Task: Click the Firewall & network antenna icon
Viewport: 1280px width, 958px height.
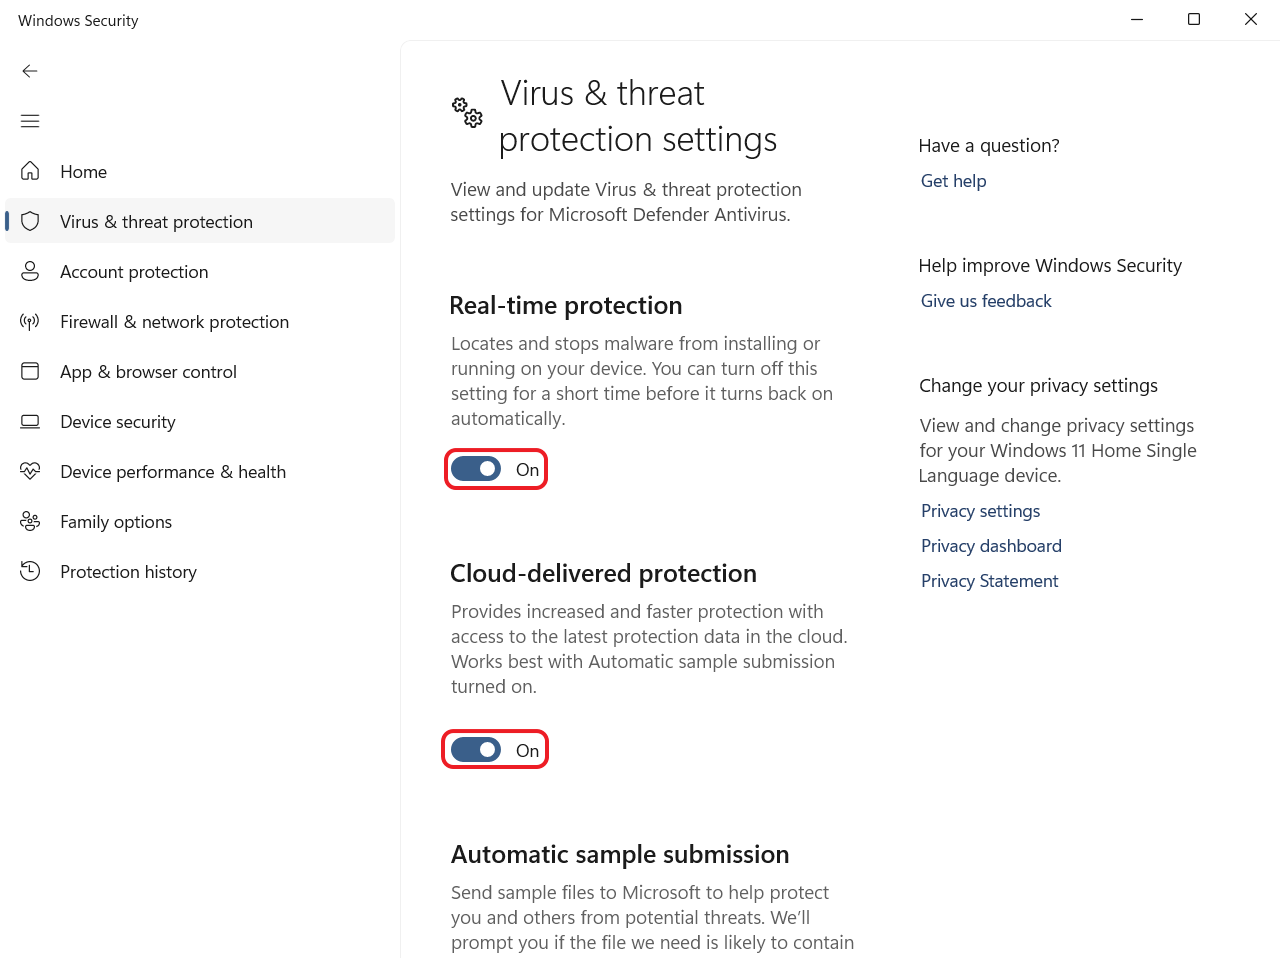Action: pyautogui.click(x=30, y=321)
